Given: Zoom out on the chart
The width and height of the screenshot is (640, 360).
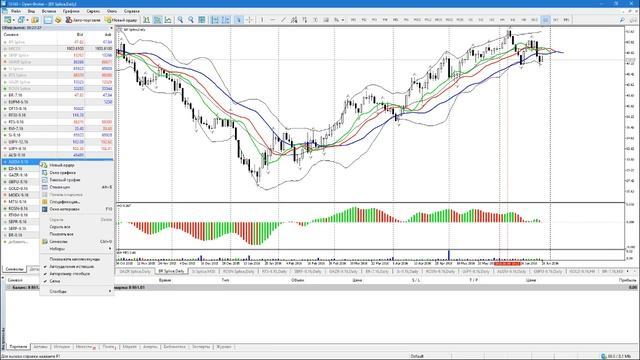Looking at the screenshot, I should coord(191,20).
